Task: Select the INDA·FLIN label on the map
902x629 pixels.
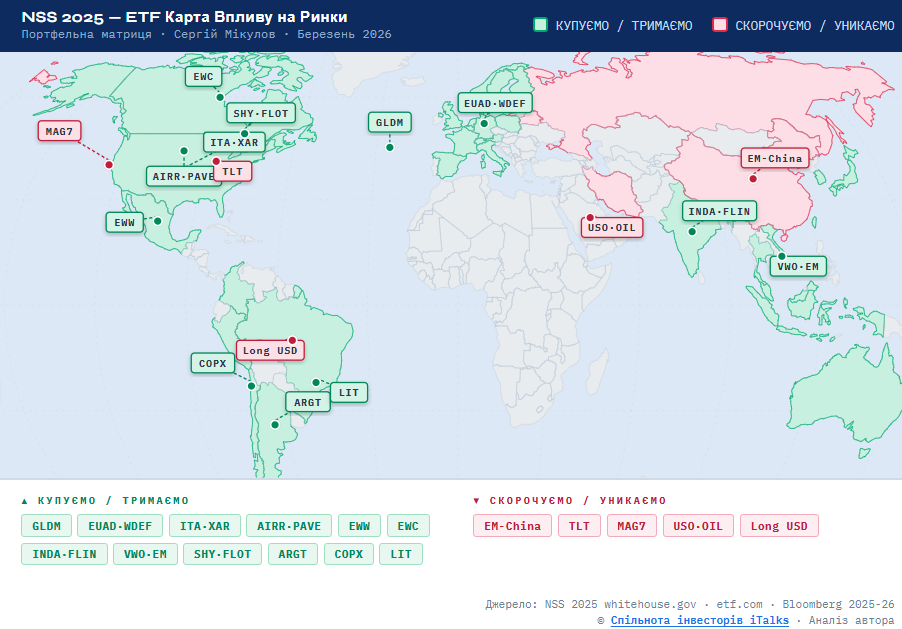Action: pyautogui.click(x=720, y=211)
